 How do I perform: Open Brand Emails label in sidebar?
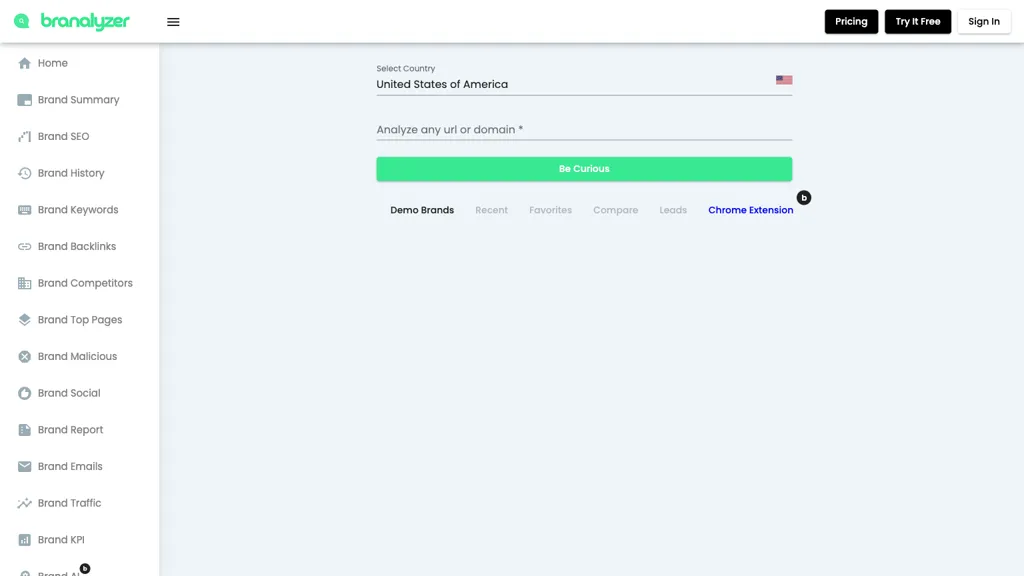[x=70, y=466]
